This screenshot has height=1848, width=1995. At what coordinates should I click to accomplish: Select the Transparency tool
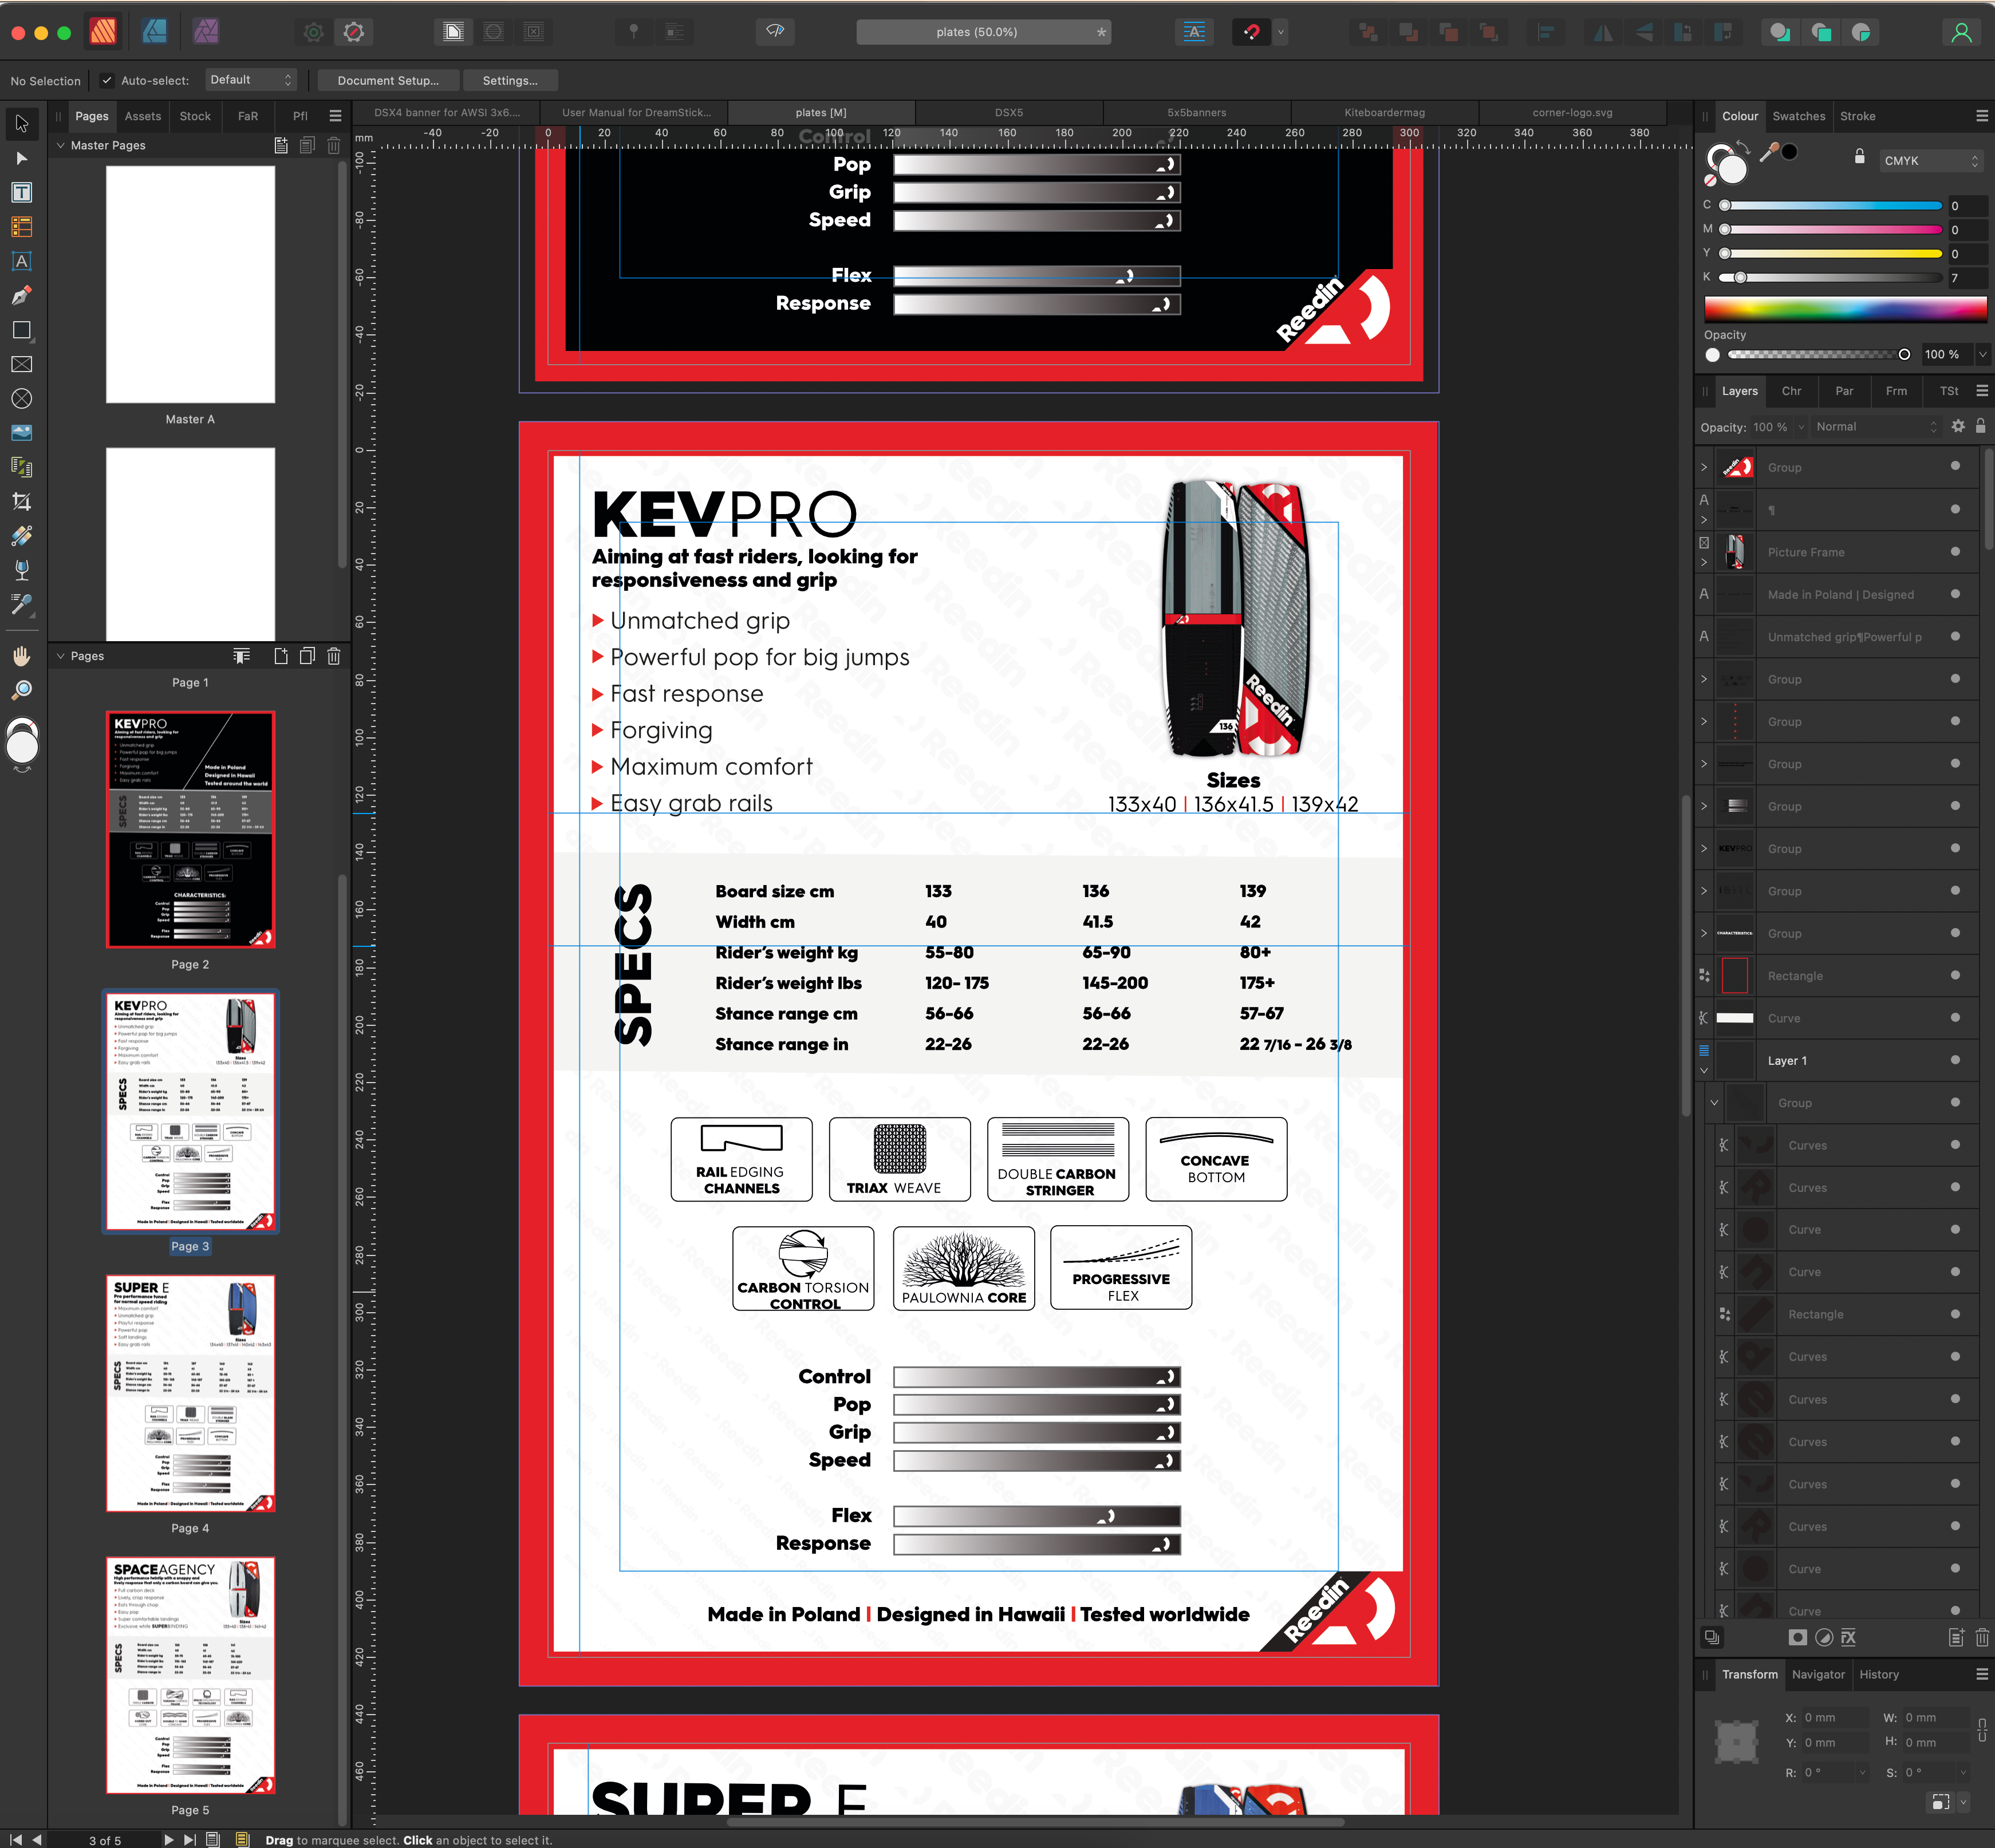pyautogui.click(x=21, y=570)
